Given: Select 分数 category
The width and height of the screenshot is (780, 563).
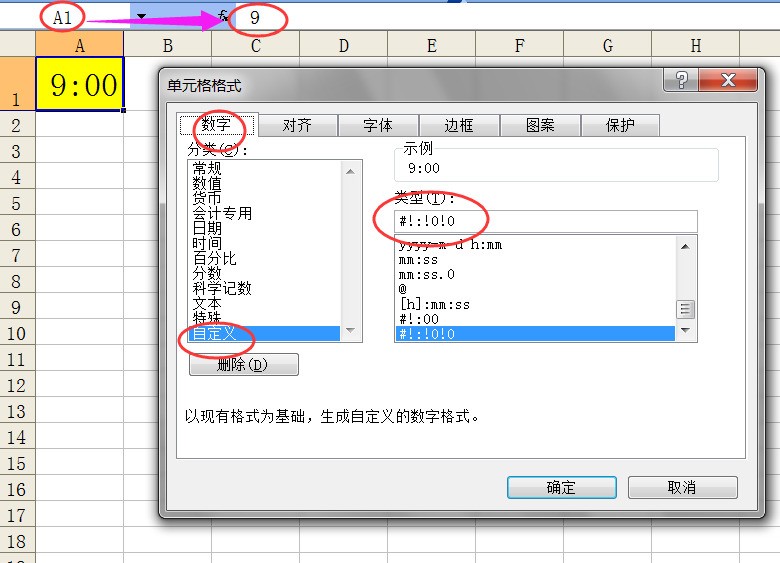Looking at the screenshot, I should [265, 273].
